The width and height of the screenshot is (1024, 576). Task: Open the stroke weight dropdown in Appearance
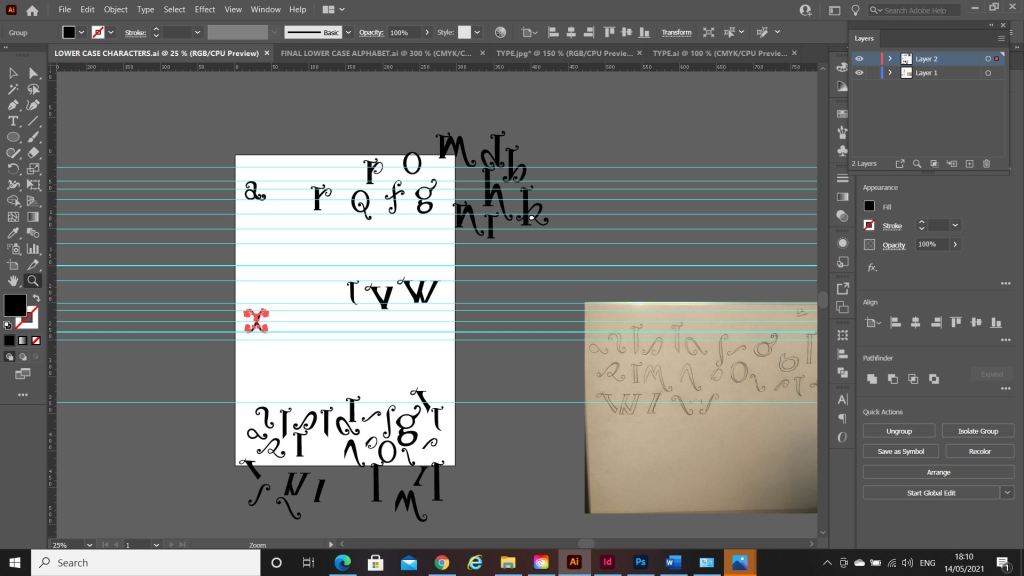(x=956, y=226)
